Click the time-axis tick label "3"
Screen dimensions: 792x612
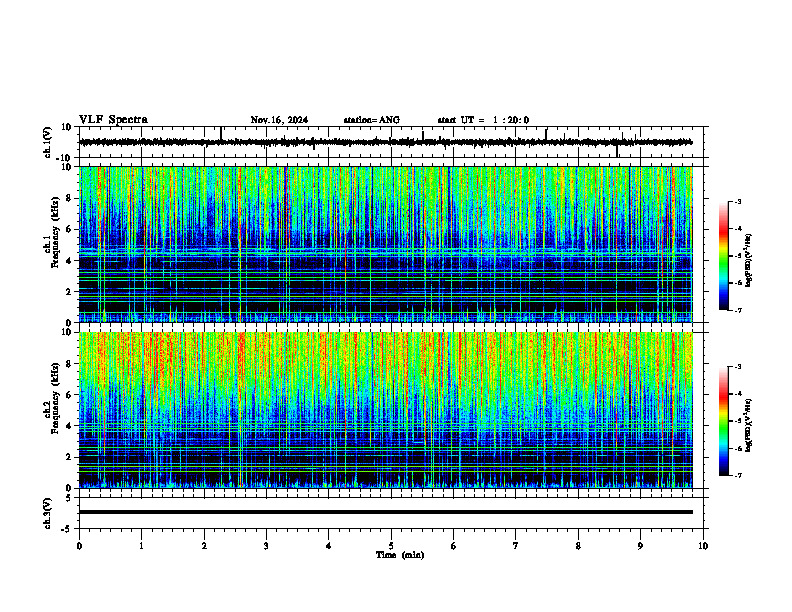point(266,546)
